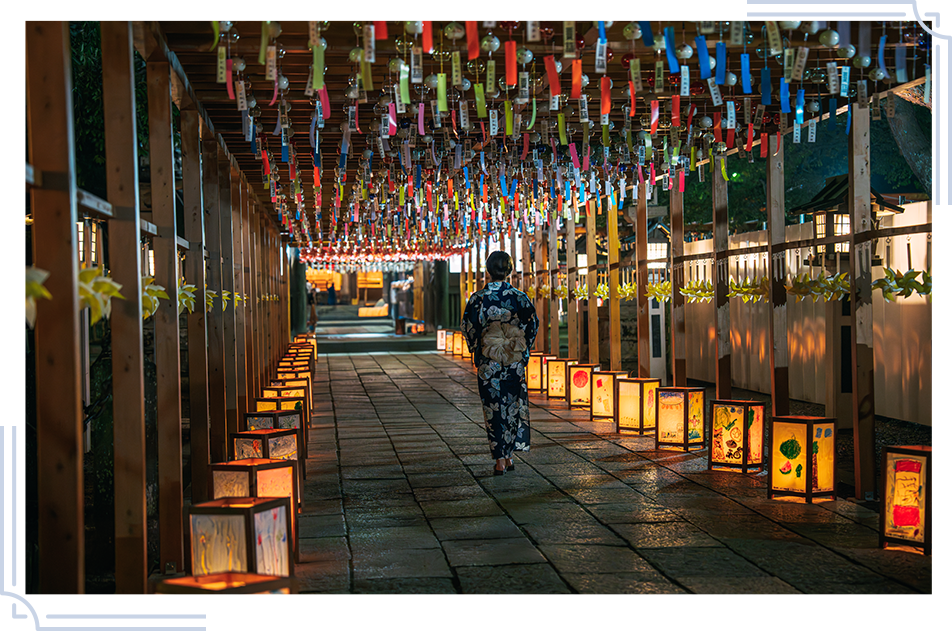Viewport: 952px width, 631px height.
Task: Click the woman's hair bun
Action: click(499, 264)
